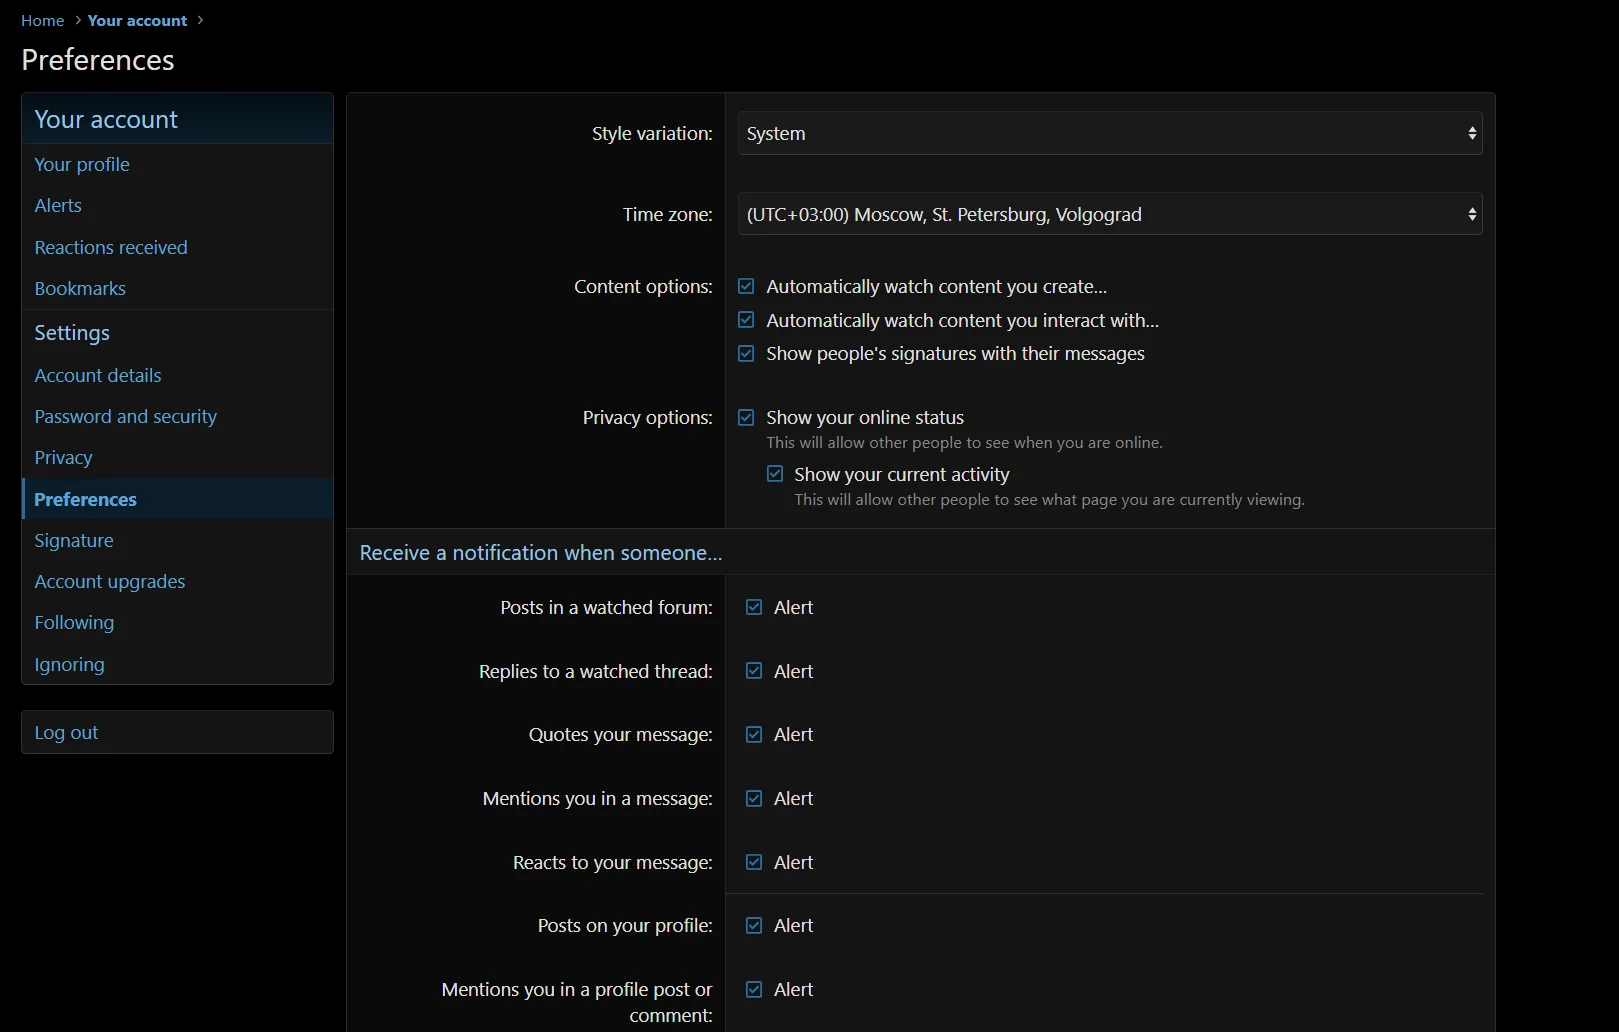The image size is (1619, 1032).
Task: Uncheck Alert for Replies to a watched thread
Action: (754, 671)
